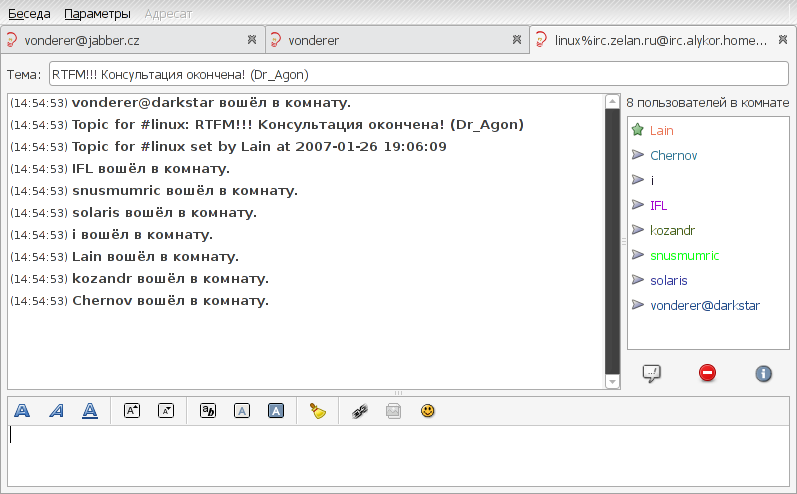
Task: Click the red ignore user button
Action: (707, 373)
